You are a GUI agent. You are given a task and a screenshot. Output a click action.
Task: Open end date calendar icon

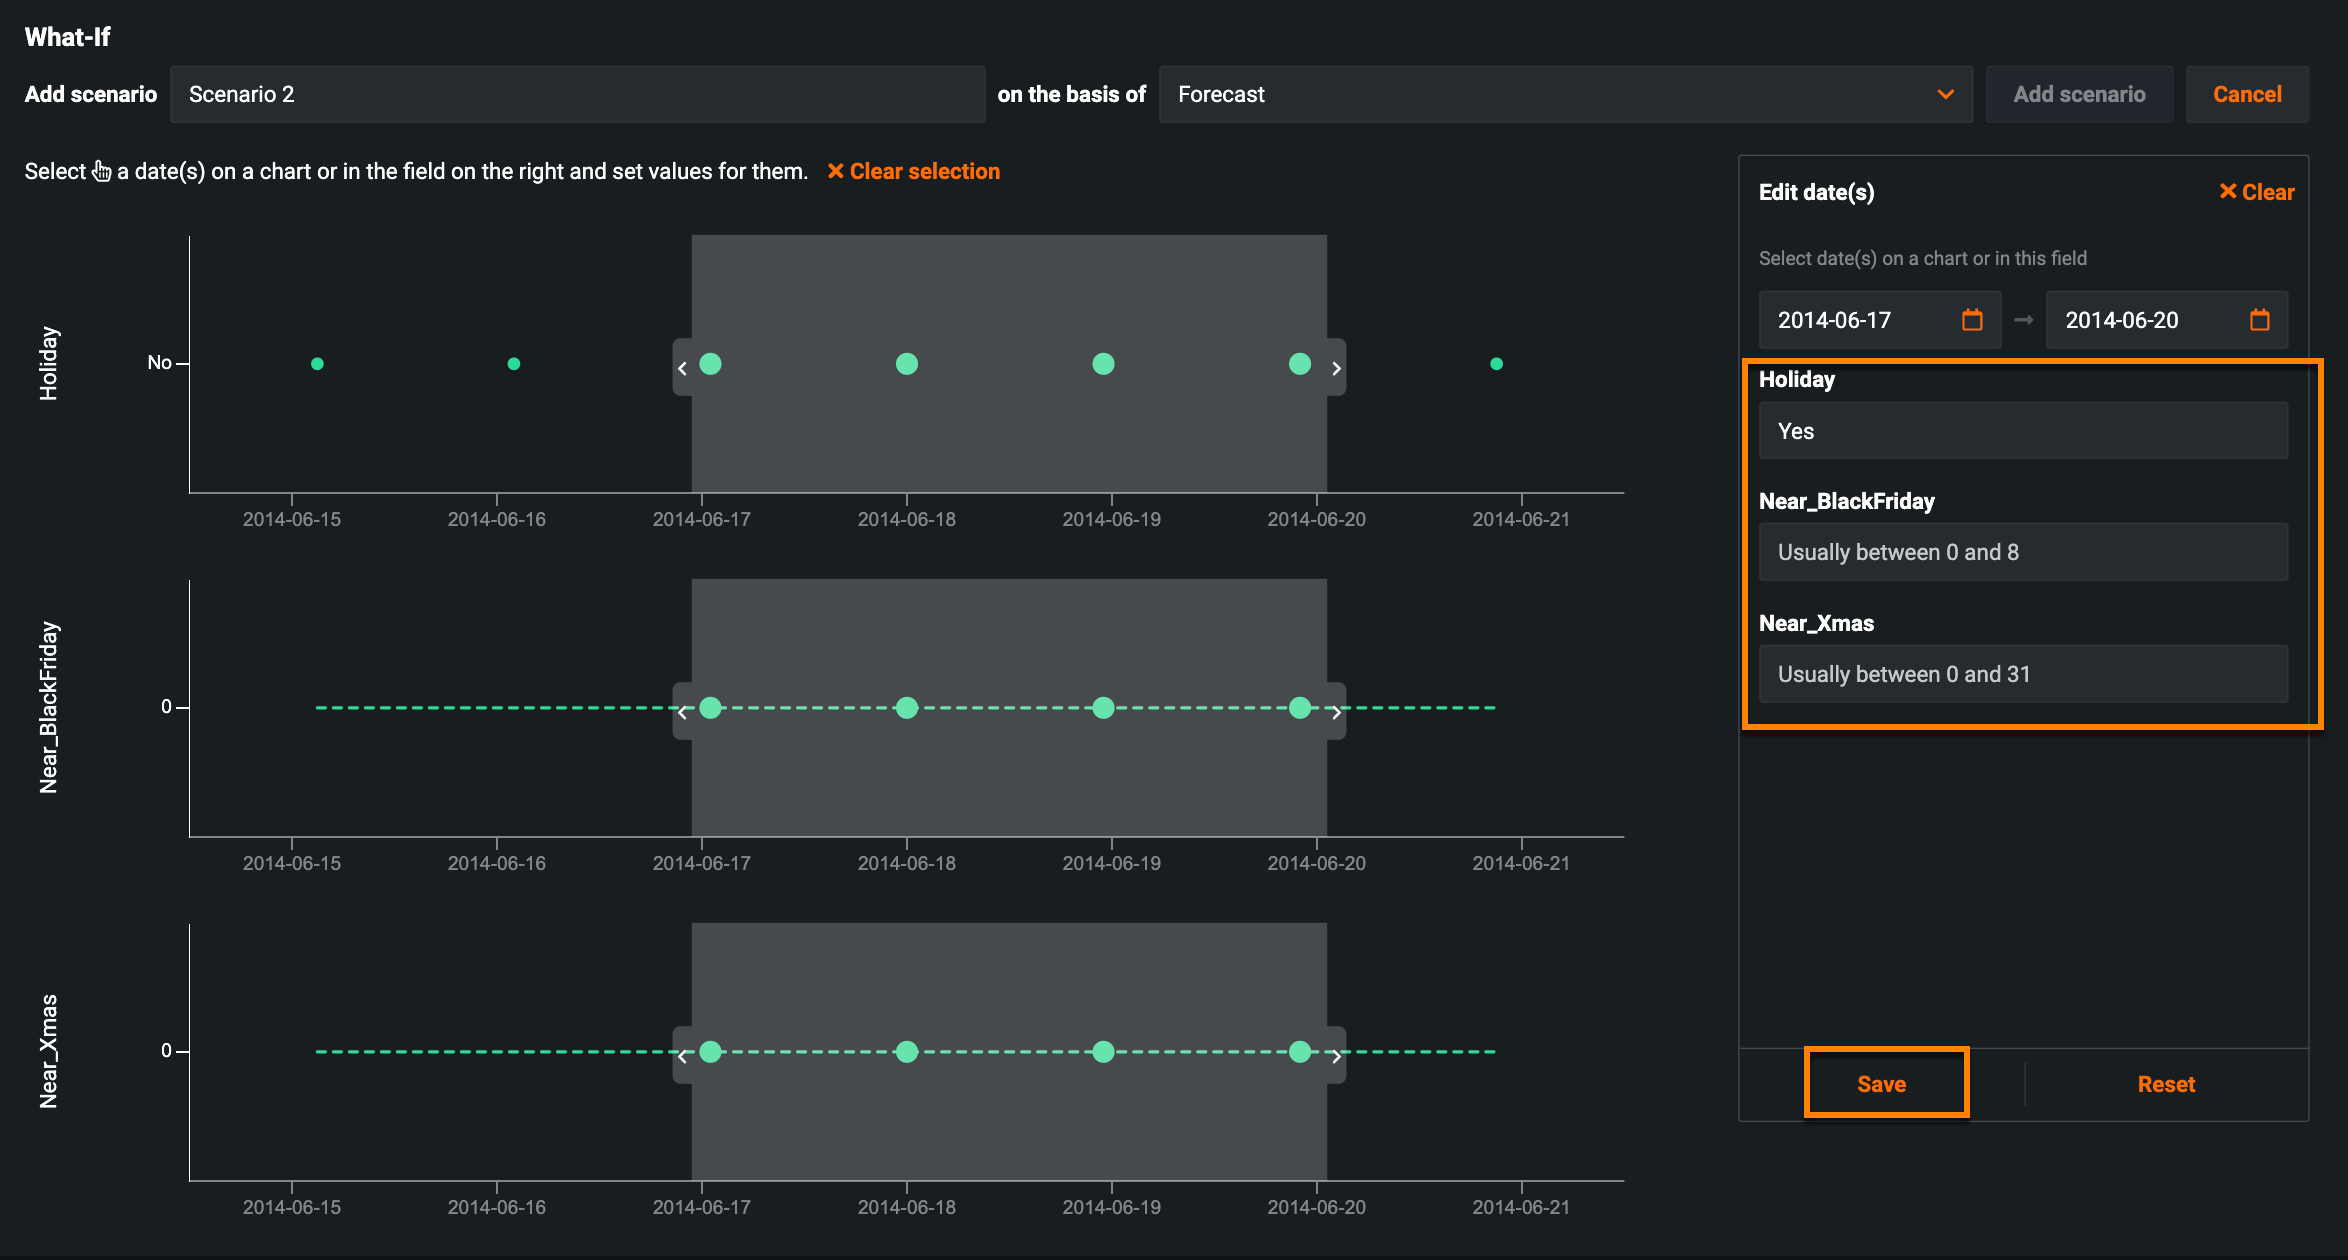tap(2259, 320)
